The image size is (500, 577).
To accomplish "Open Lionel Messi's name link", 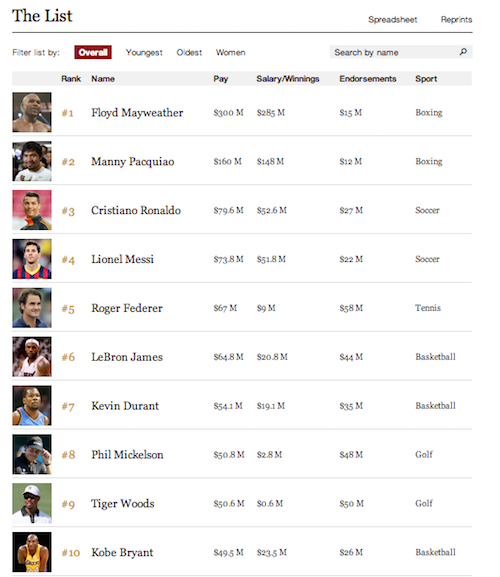I will click(123, 259).
